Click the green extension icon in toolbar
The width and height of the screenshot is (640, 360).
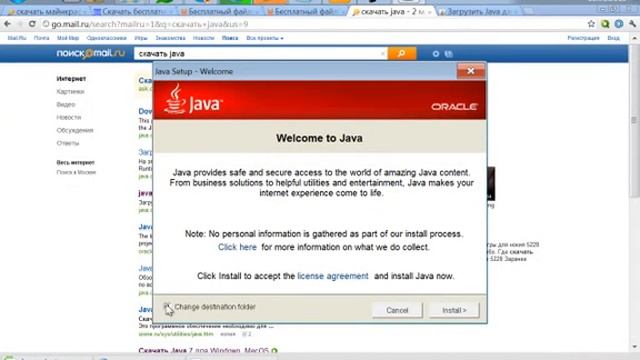pos(605,24)
